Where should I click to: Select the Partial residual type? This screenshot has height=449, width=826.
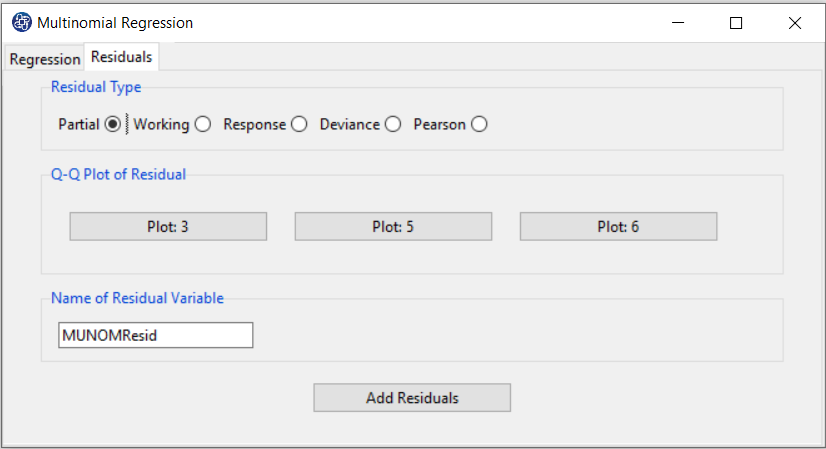point(112,124)
